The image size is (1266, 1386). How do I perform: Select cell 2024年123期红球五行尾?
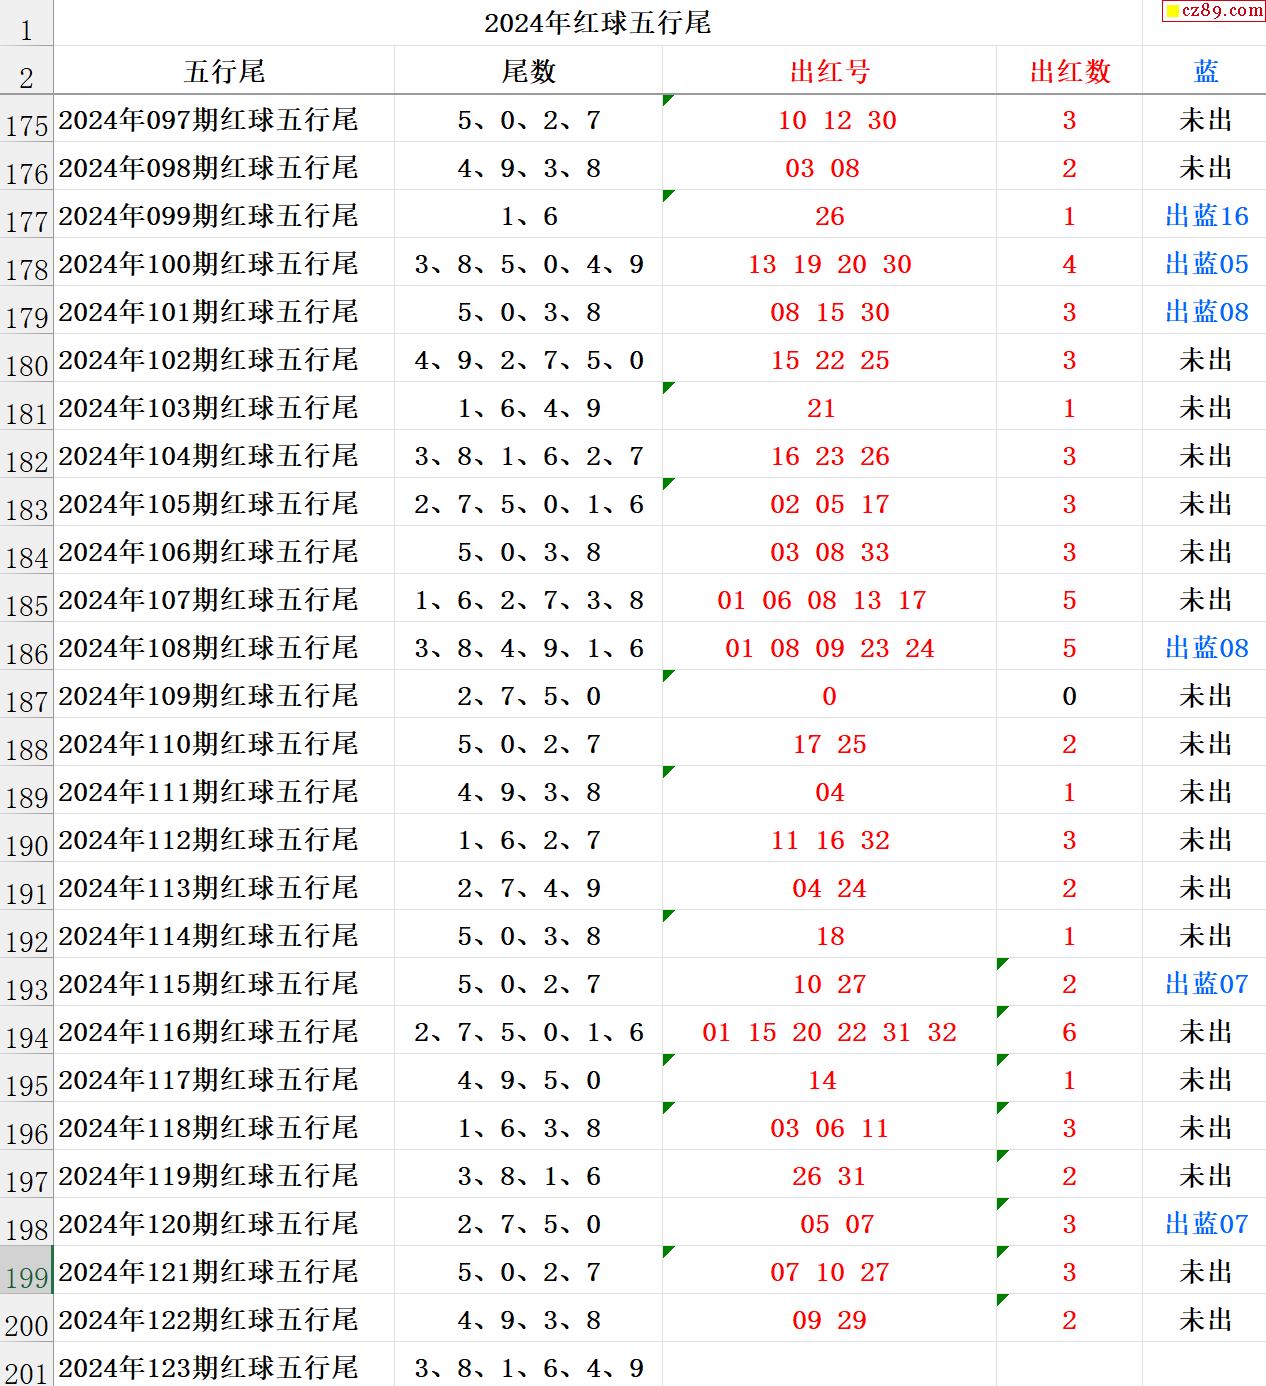coord(208,1367)
